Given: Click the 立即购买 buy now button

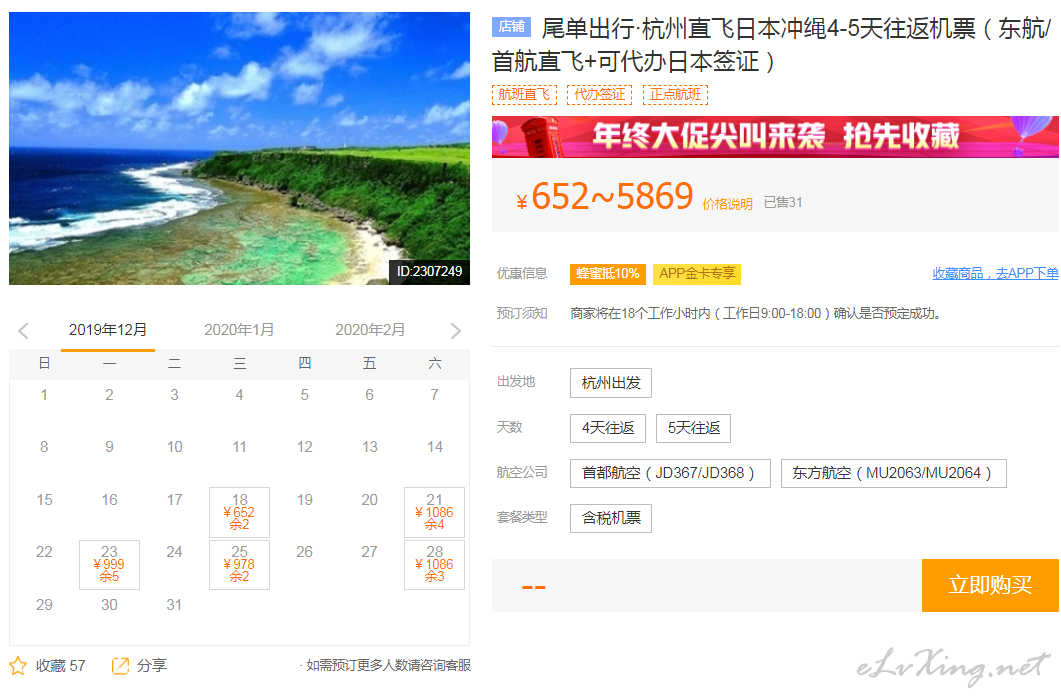Looking at the screenshot, I should [x=990, y=585].
